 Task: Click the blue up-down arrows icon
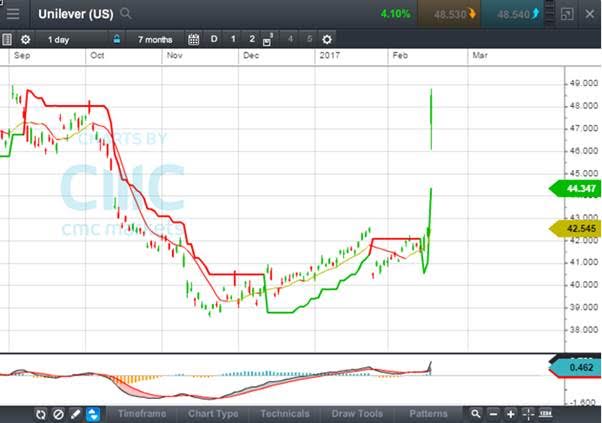(93, 414)
